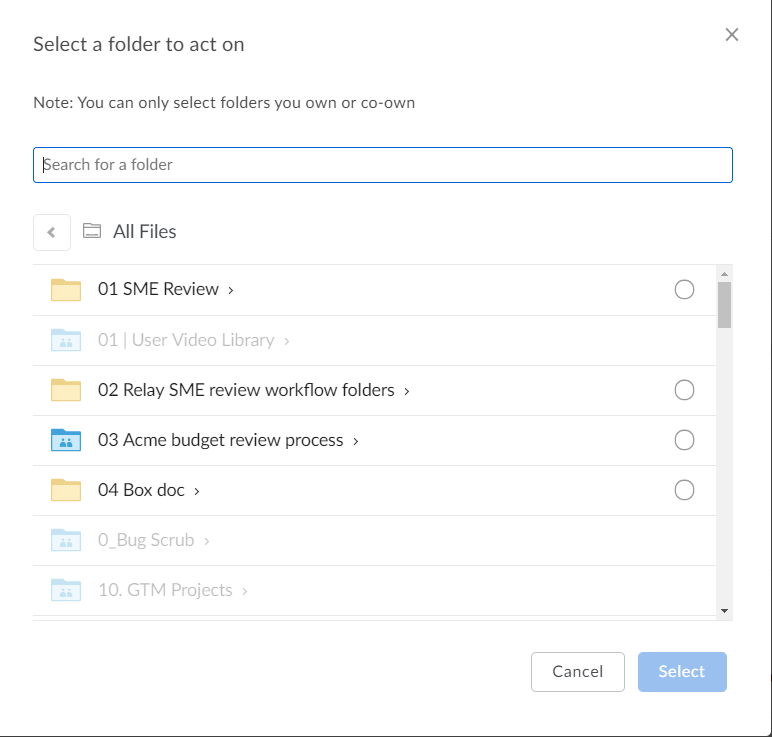Select the 01 SME Review radio button
Screen dimensions: 772x737
pyautogui.click(x=684, y=289)
